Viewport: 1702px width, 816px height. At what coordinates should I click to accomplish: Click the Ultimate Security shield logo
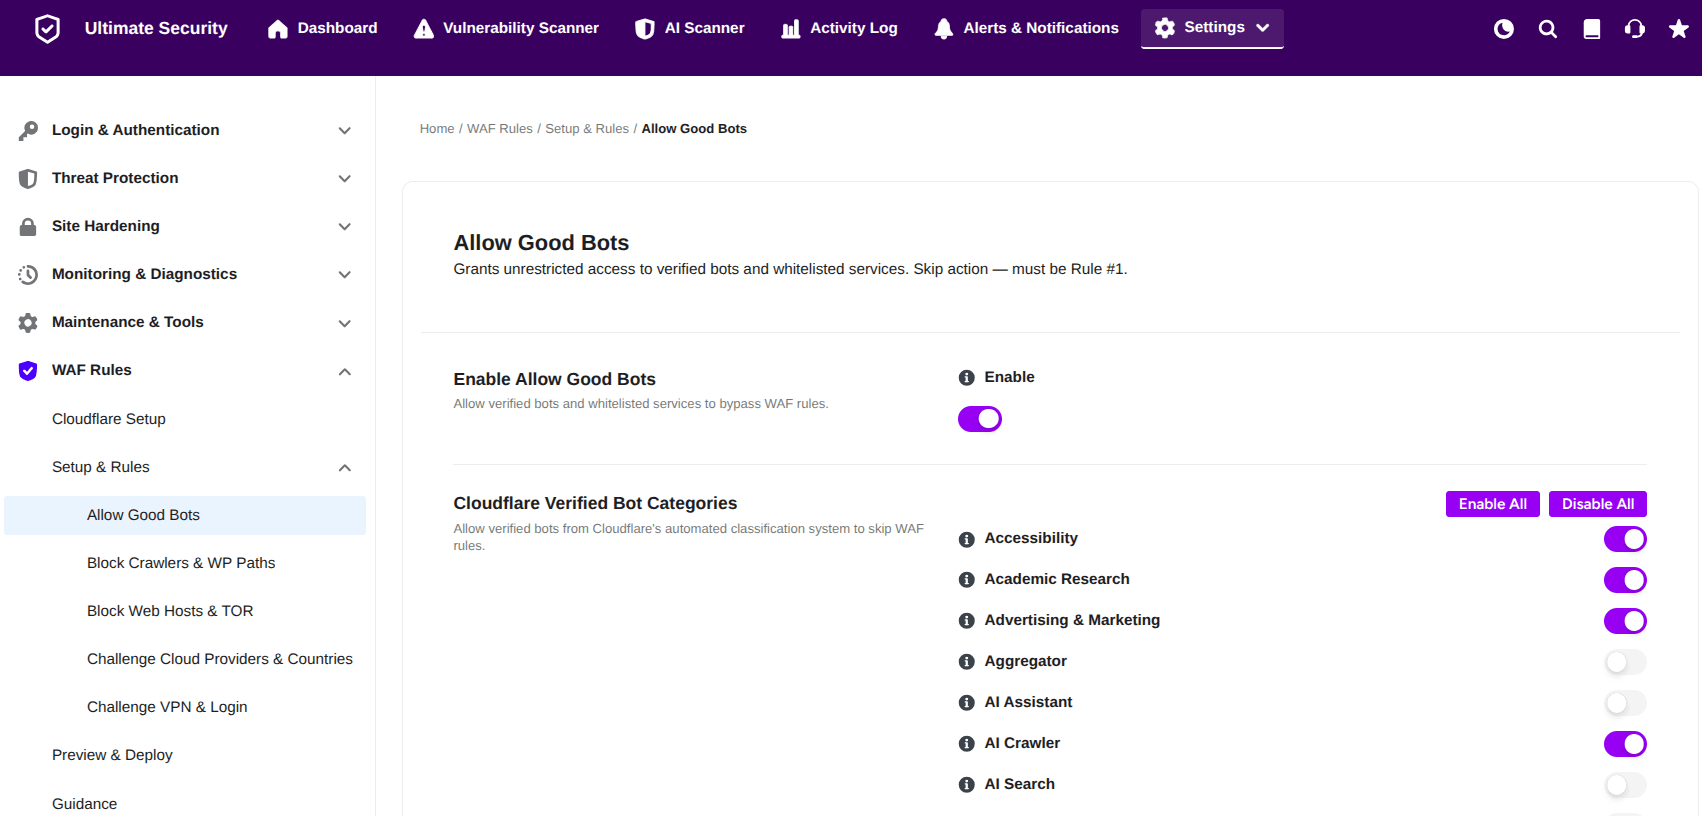pyautogui.click(x=47, y=28)
